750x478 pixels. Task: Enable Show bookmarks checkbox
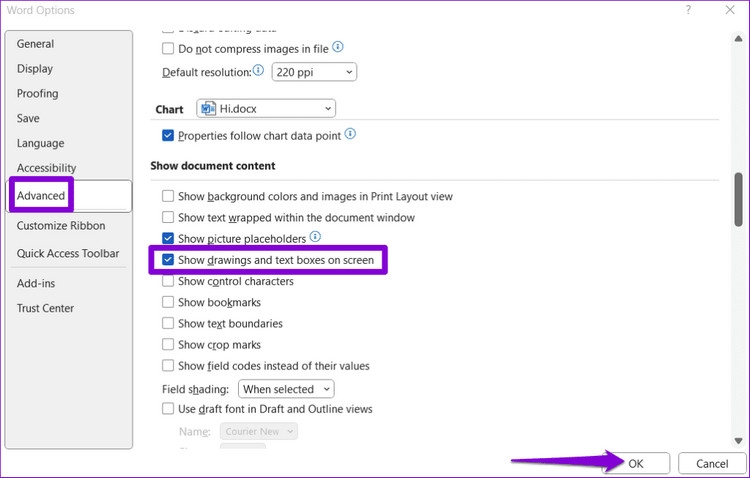168,302
